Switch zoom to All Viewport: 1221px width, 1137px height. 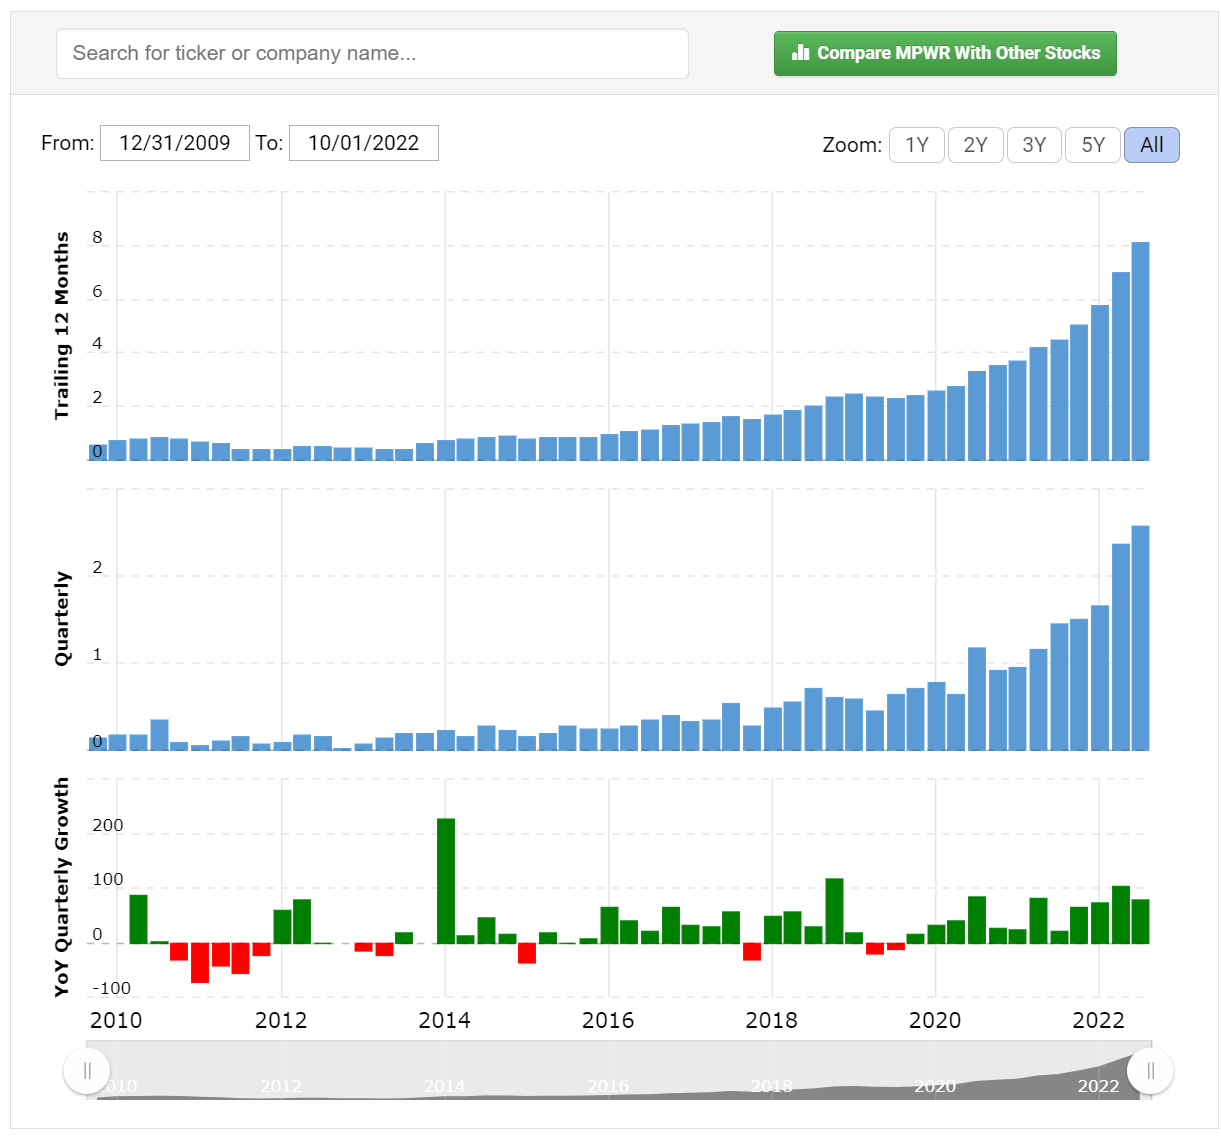coord(1152,145)
